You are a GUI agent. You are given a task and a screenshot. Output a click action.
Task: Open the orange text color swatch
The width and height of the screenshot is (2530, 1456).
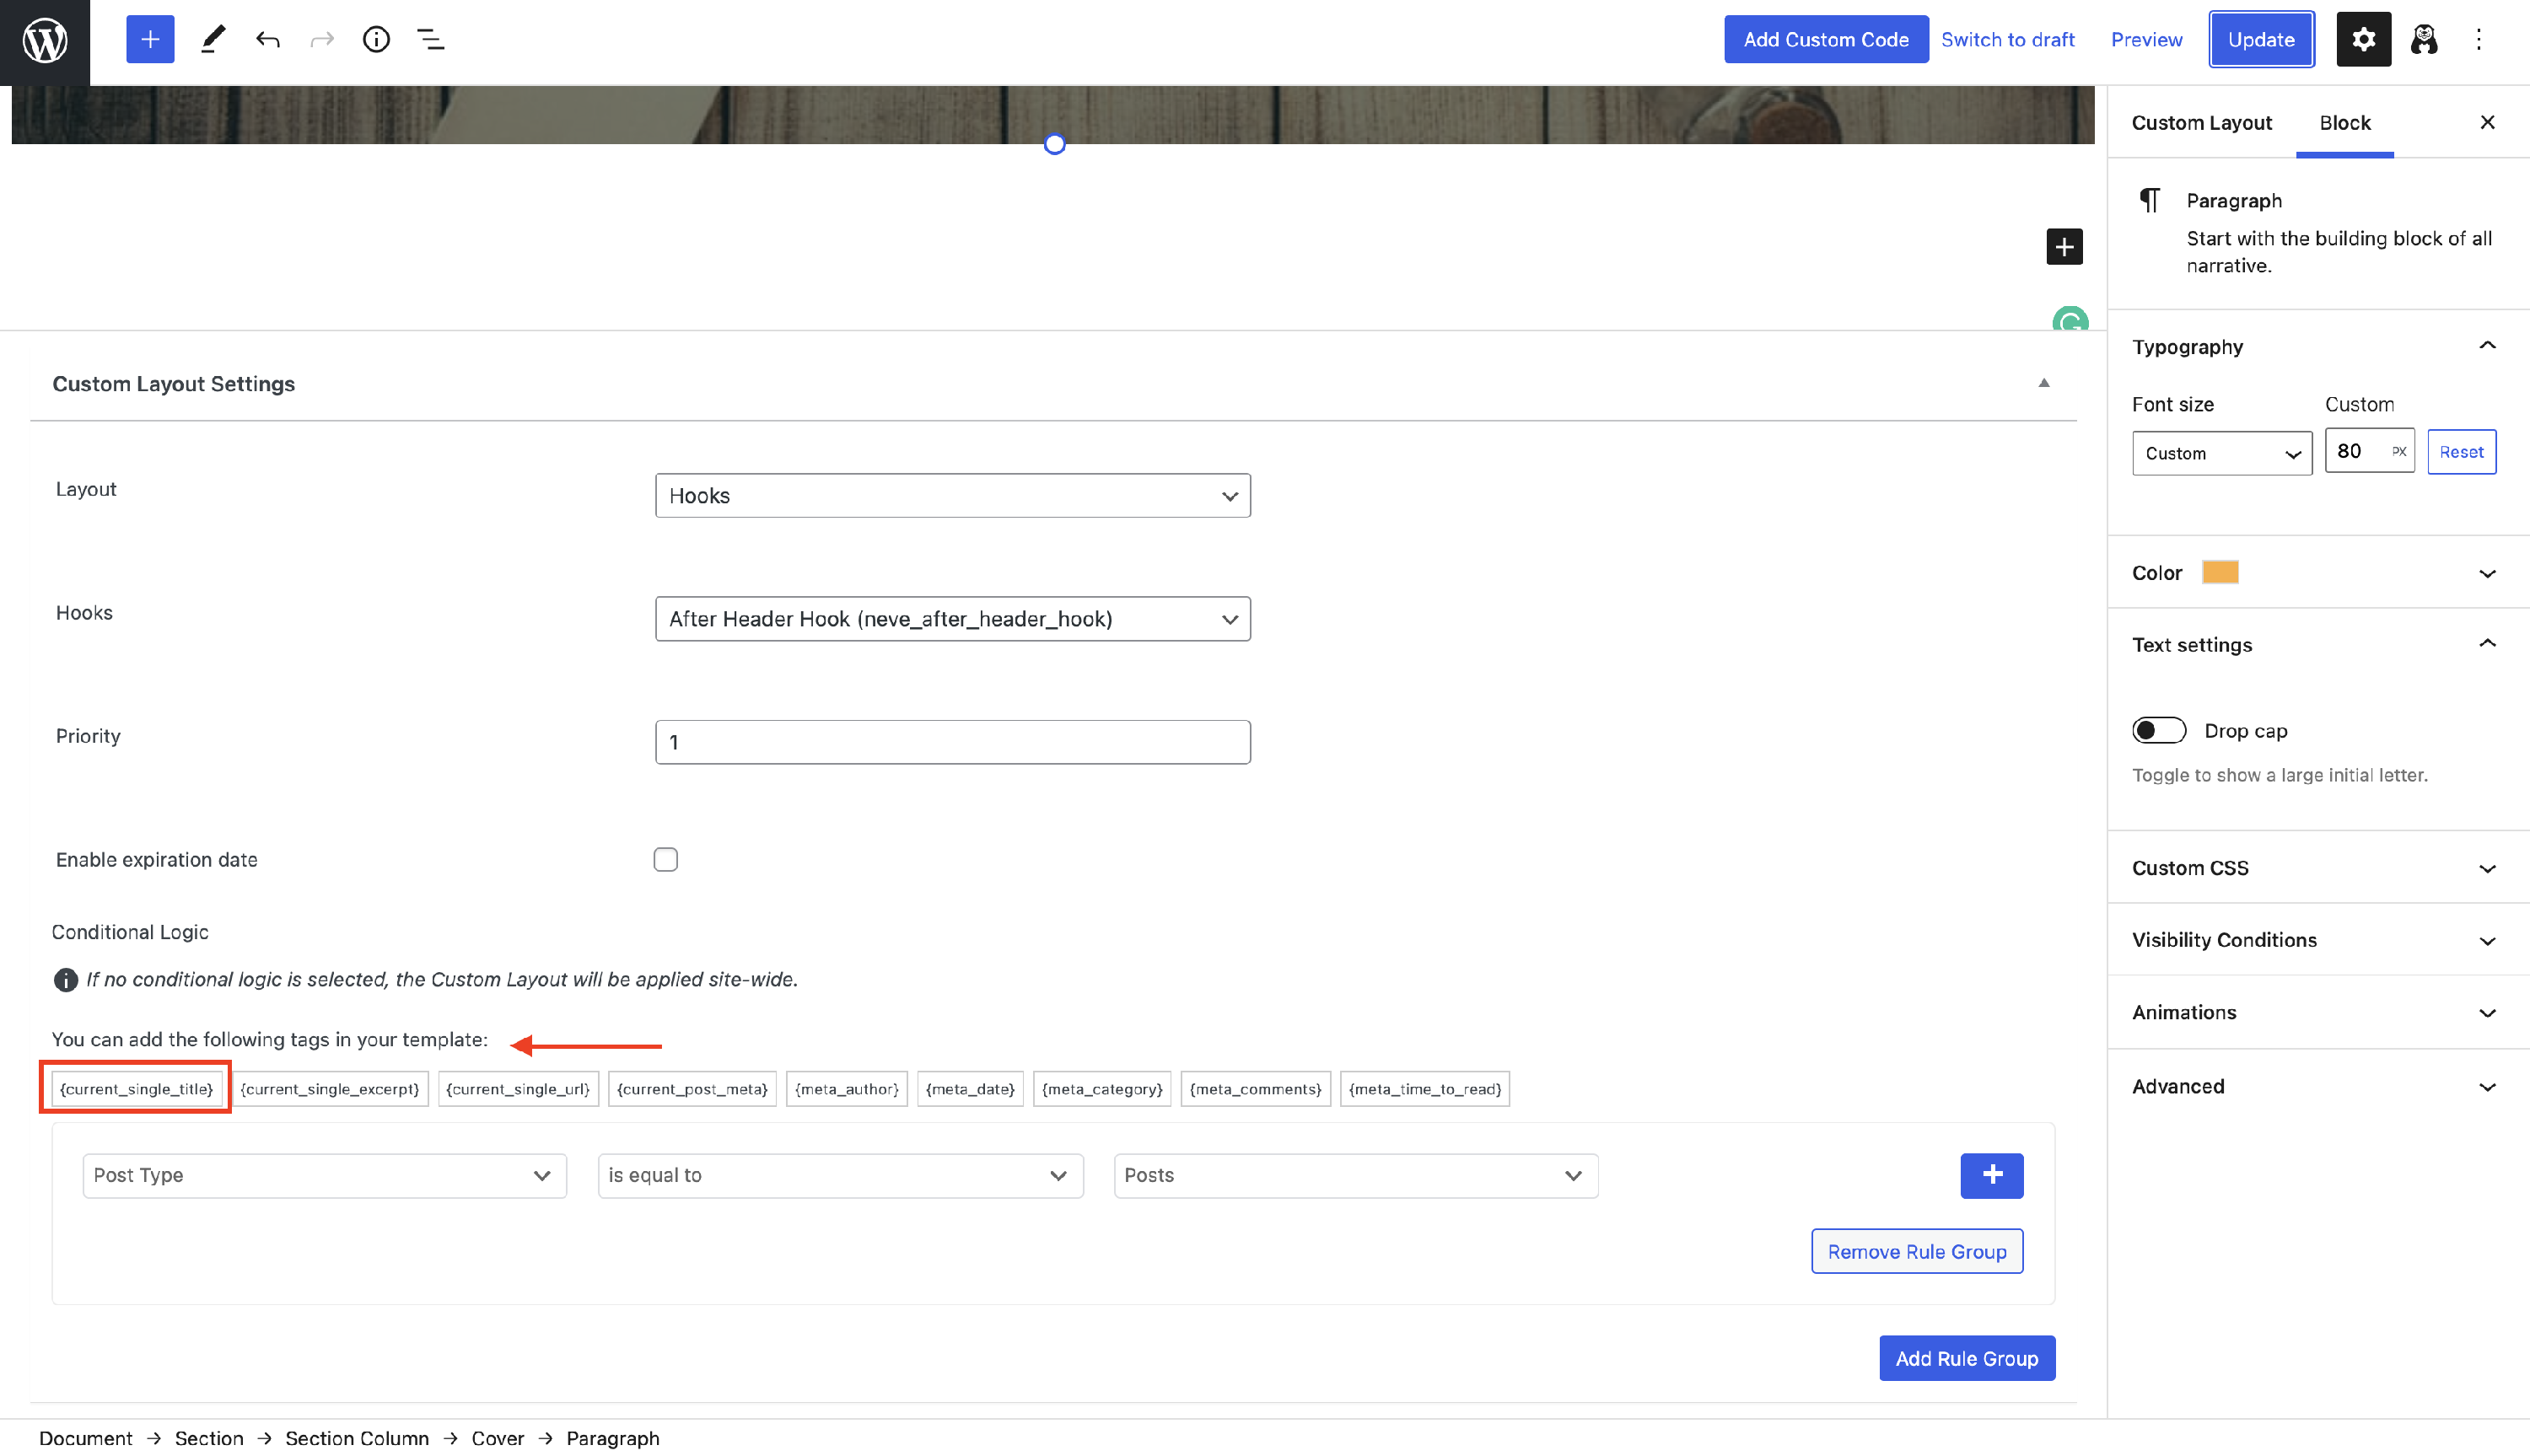coord(2220,572)
